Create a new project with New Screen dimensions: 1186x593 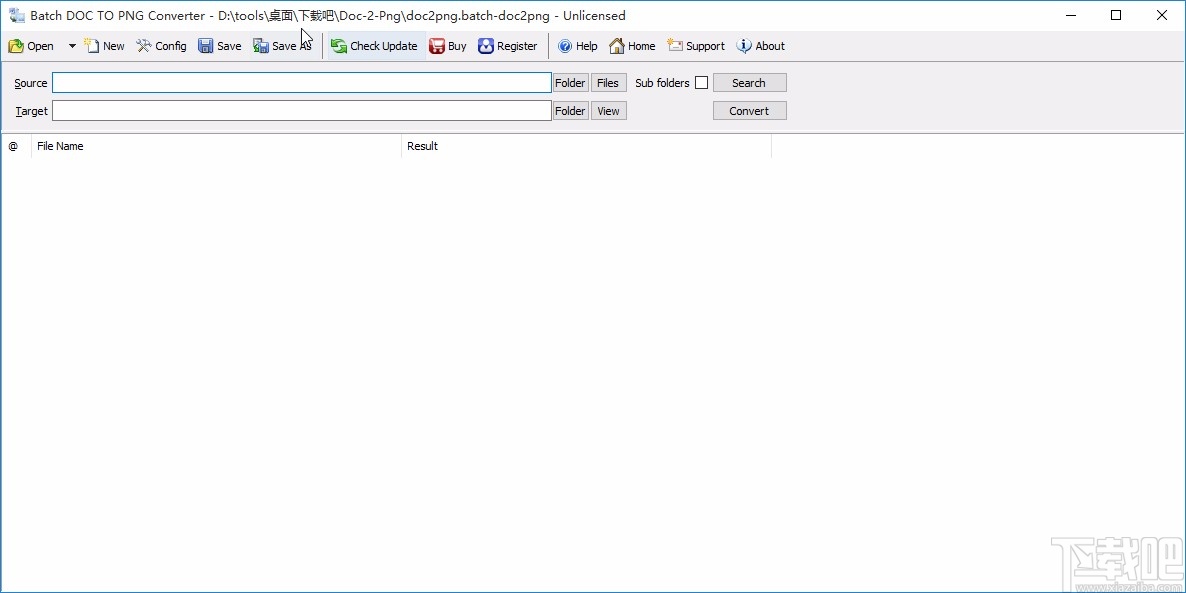(104, 46)
